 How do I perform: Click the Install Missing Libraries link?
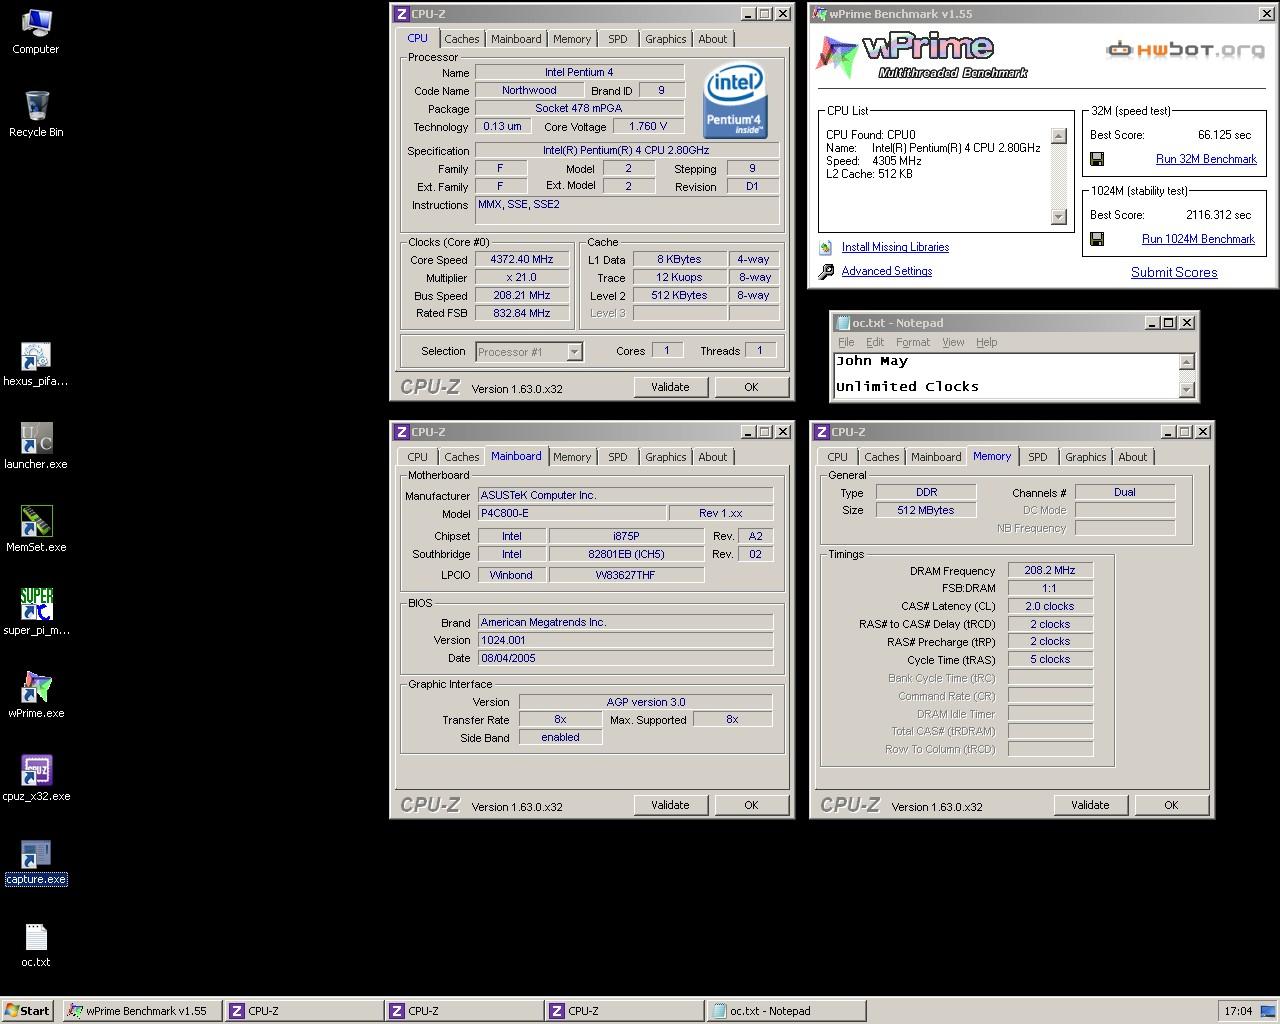(x=895, y=247)
